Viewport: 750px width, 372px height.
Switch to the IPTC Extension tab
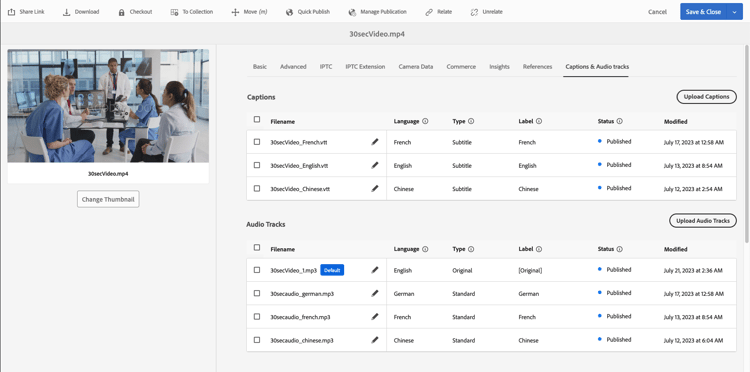(x=365, y=66)
